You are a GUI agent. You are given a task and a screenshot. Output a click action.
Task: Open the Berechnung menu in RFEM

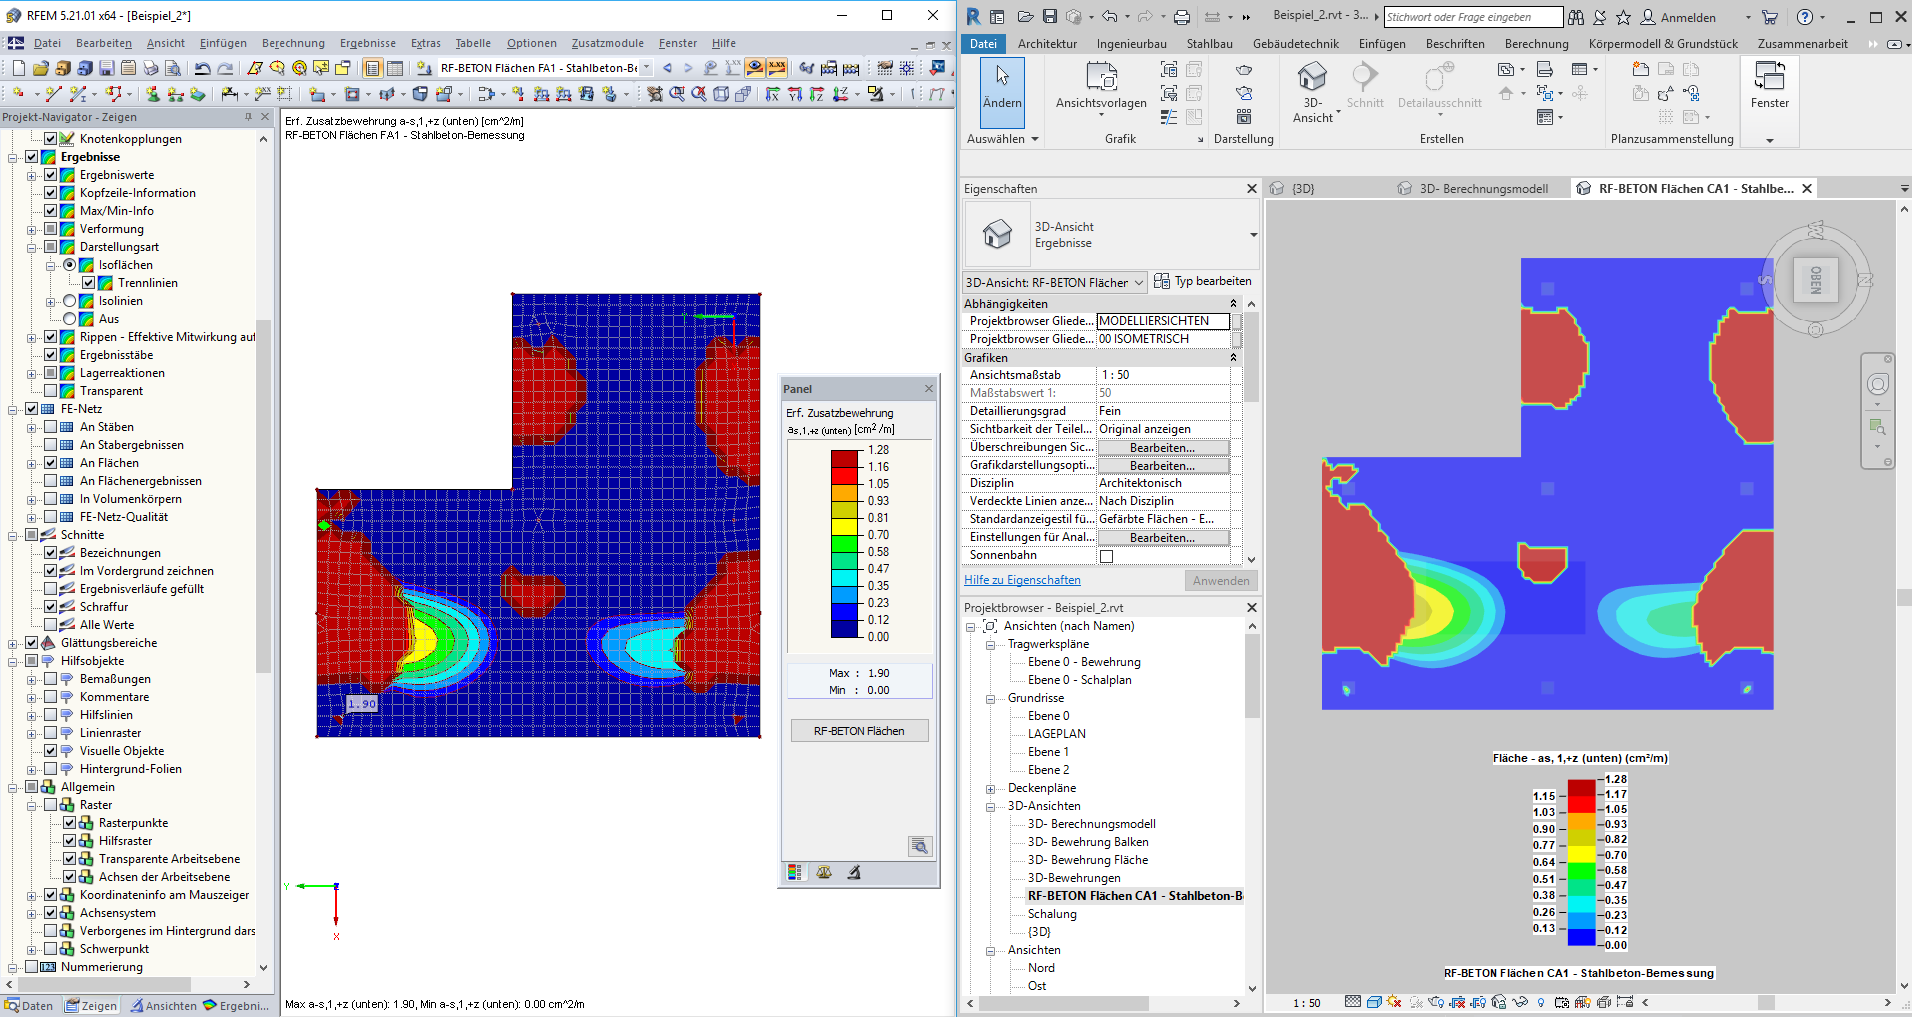tap(293, 42)
